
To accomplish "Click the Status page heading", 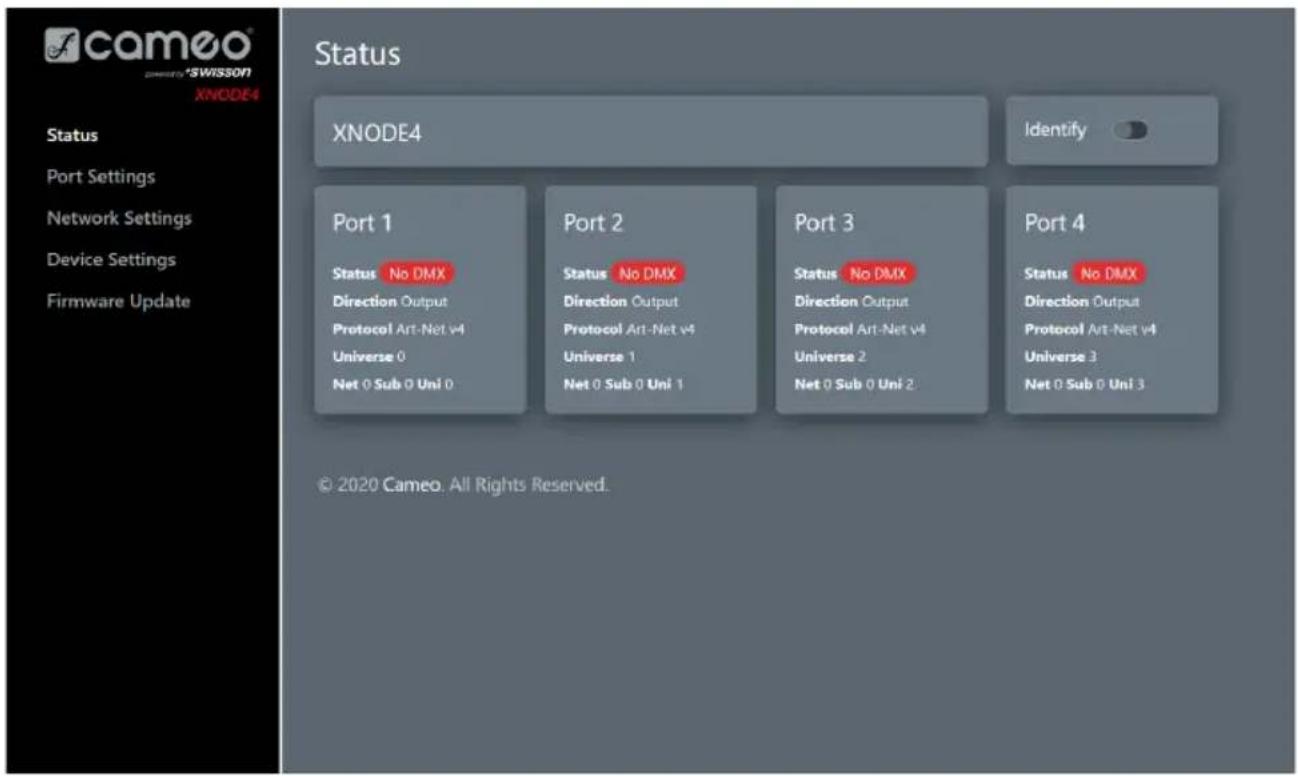I will pos(357,54).
